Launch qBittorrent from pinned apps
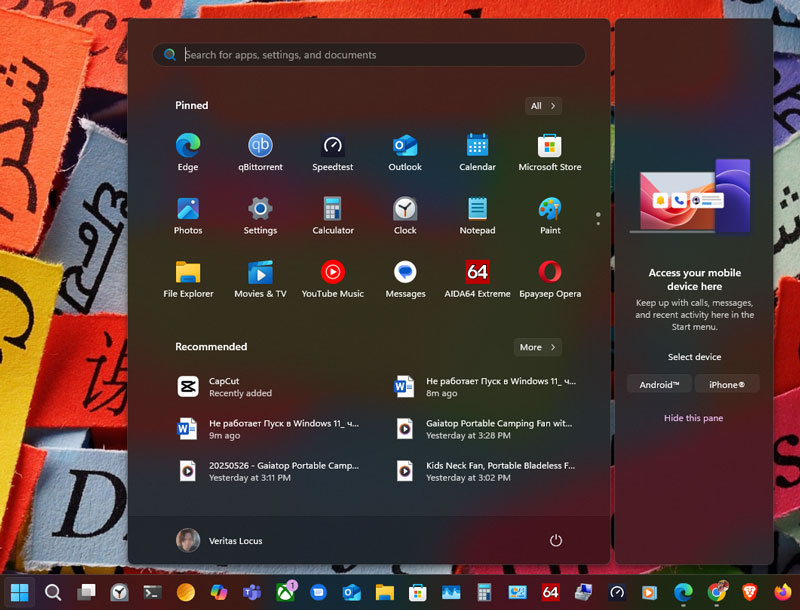This screenshot has width=800, height=610. point(260,152)
